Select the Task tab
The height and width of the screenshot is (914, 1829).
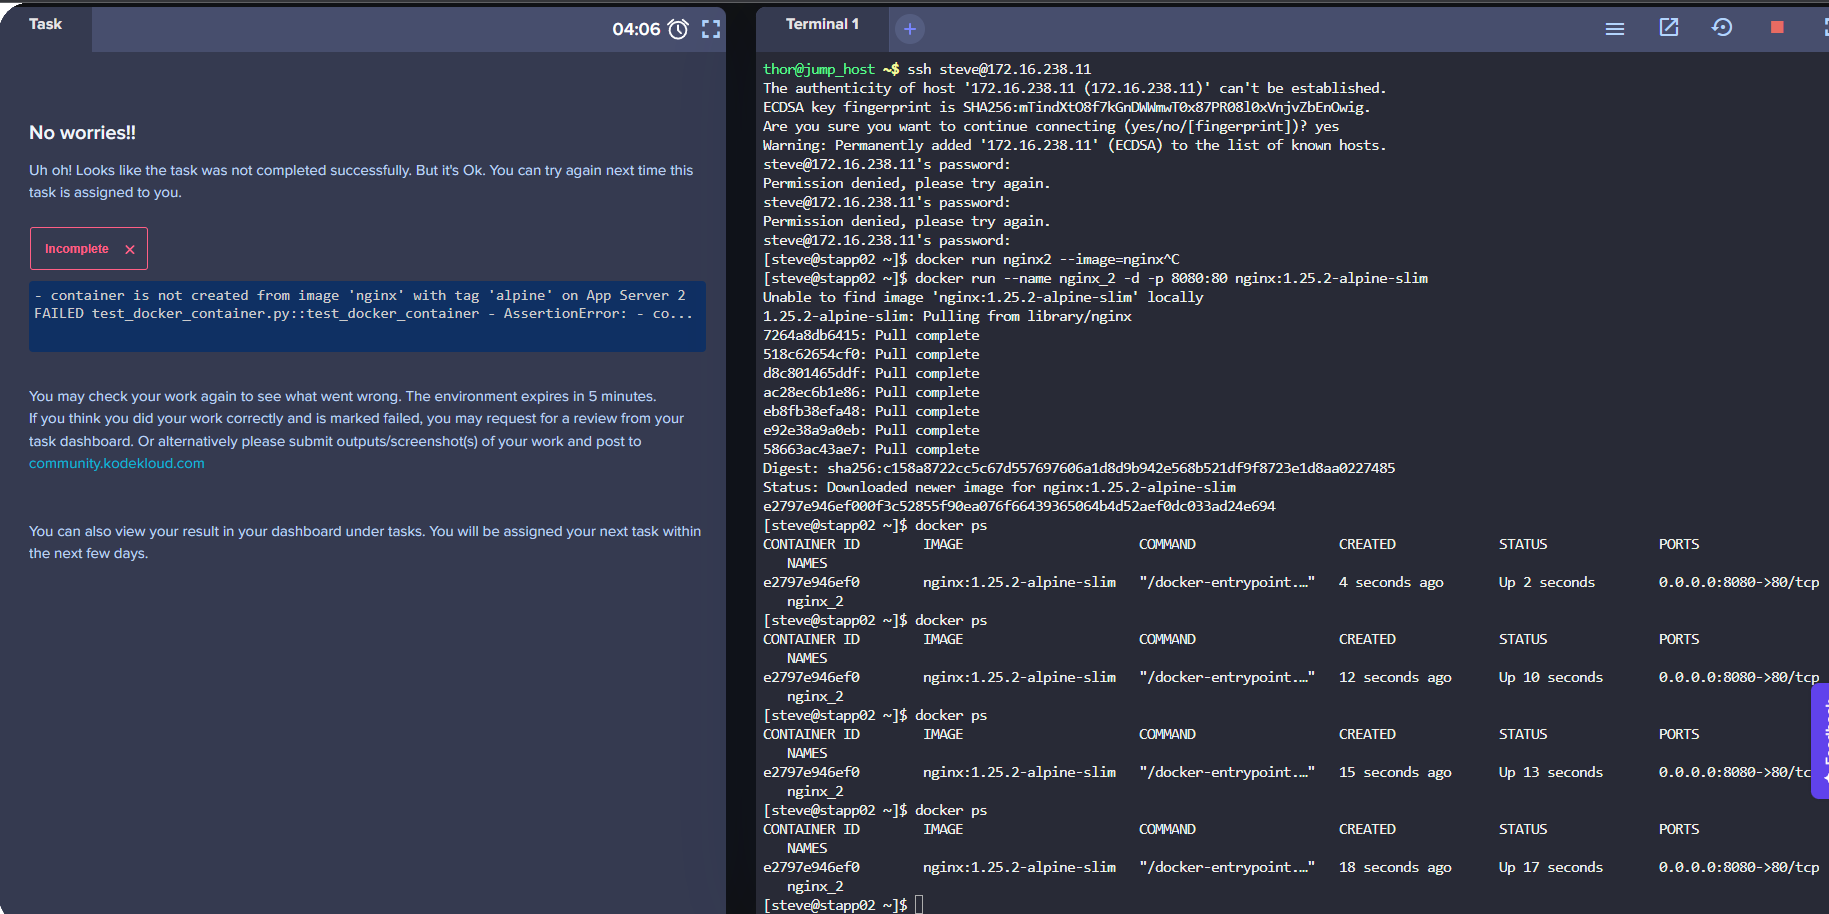[x=46, y=24]
